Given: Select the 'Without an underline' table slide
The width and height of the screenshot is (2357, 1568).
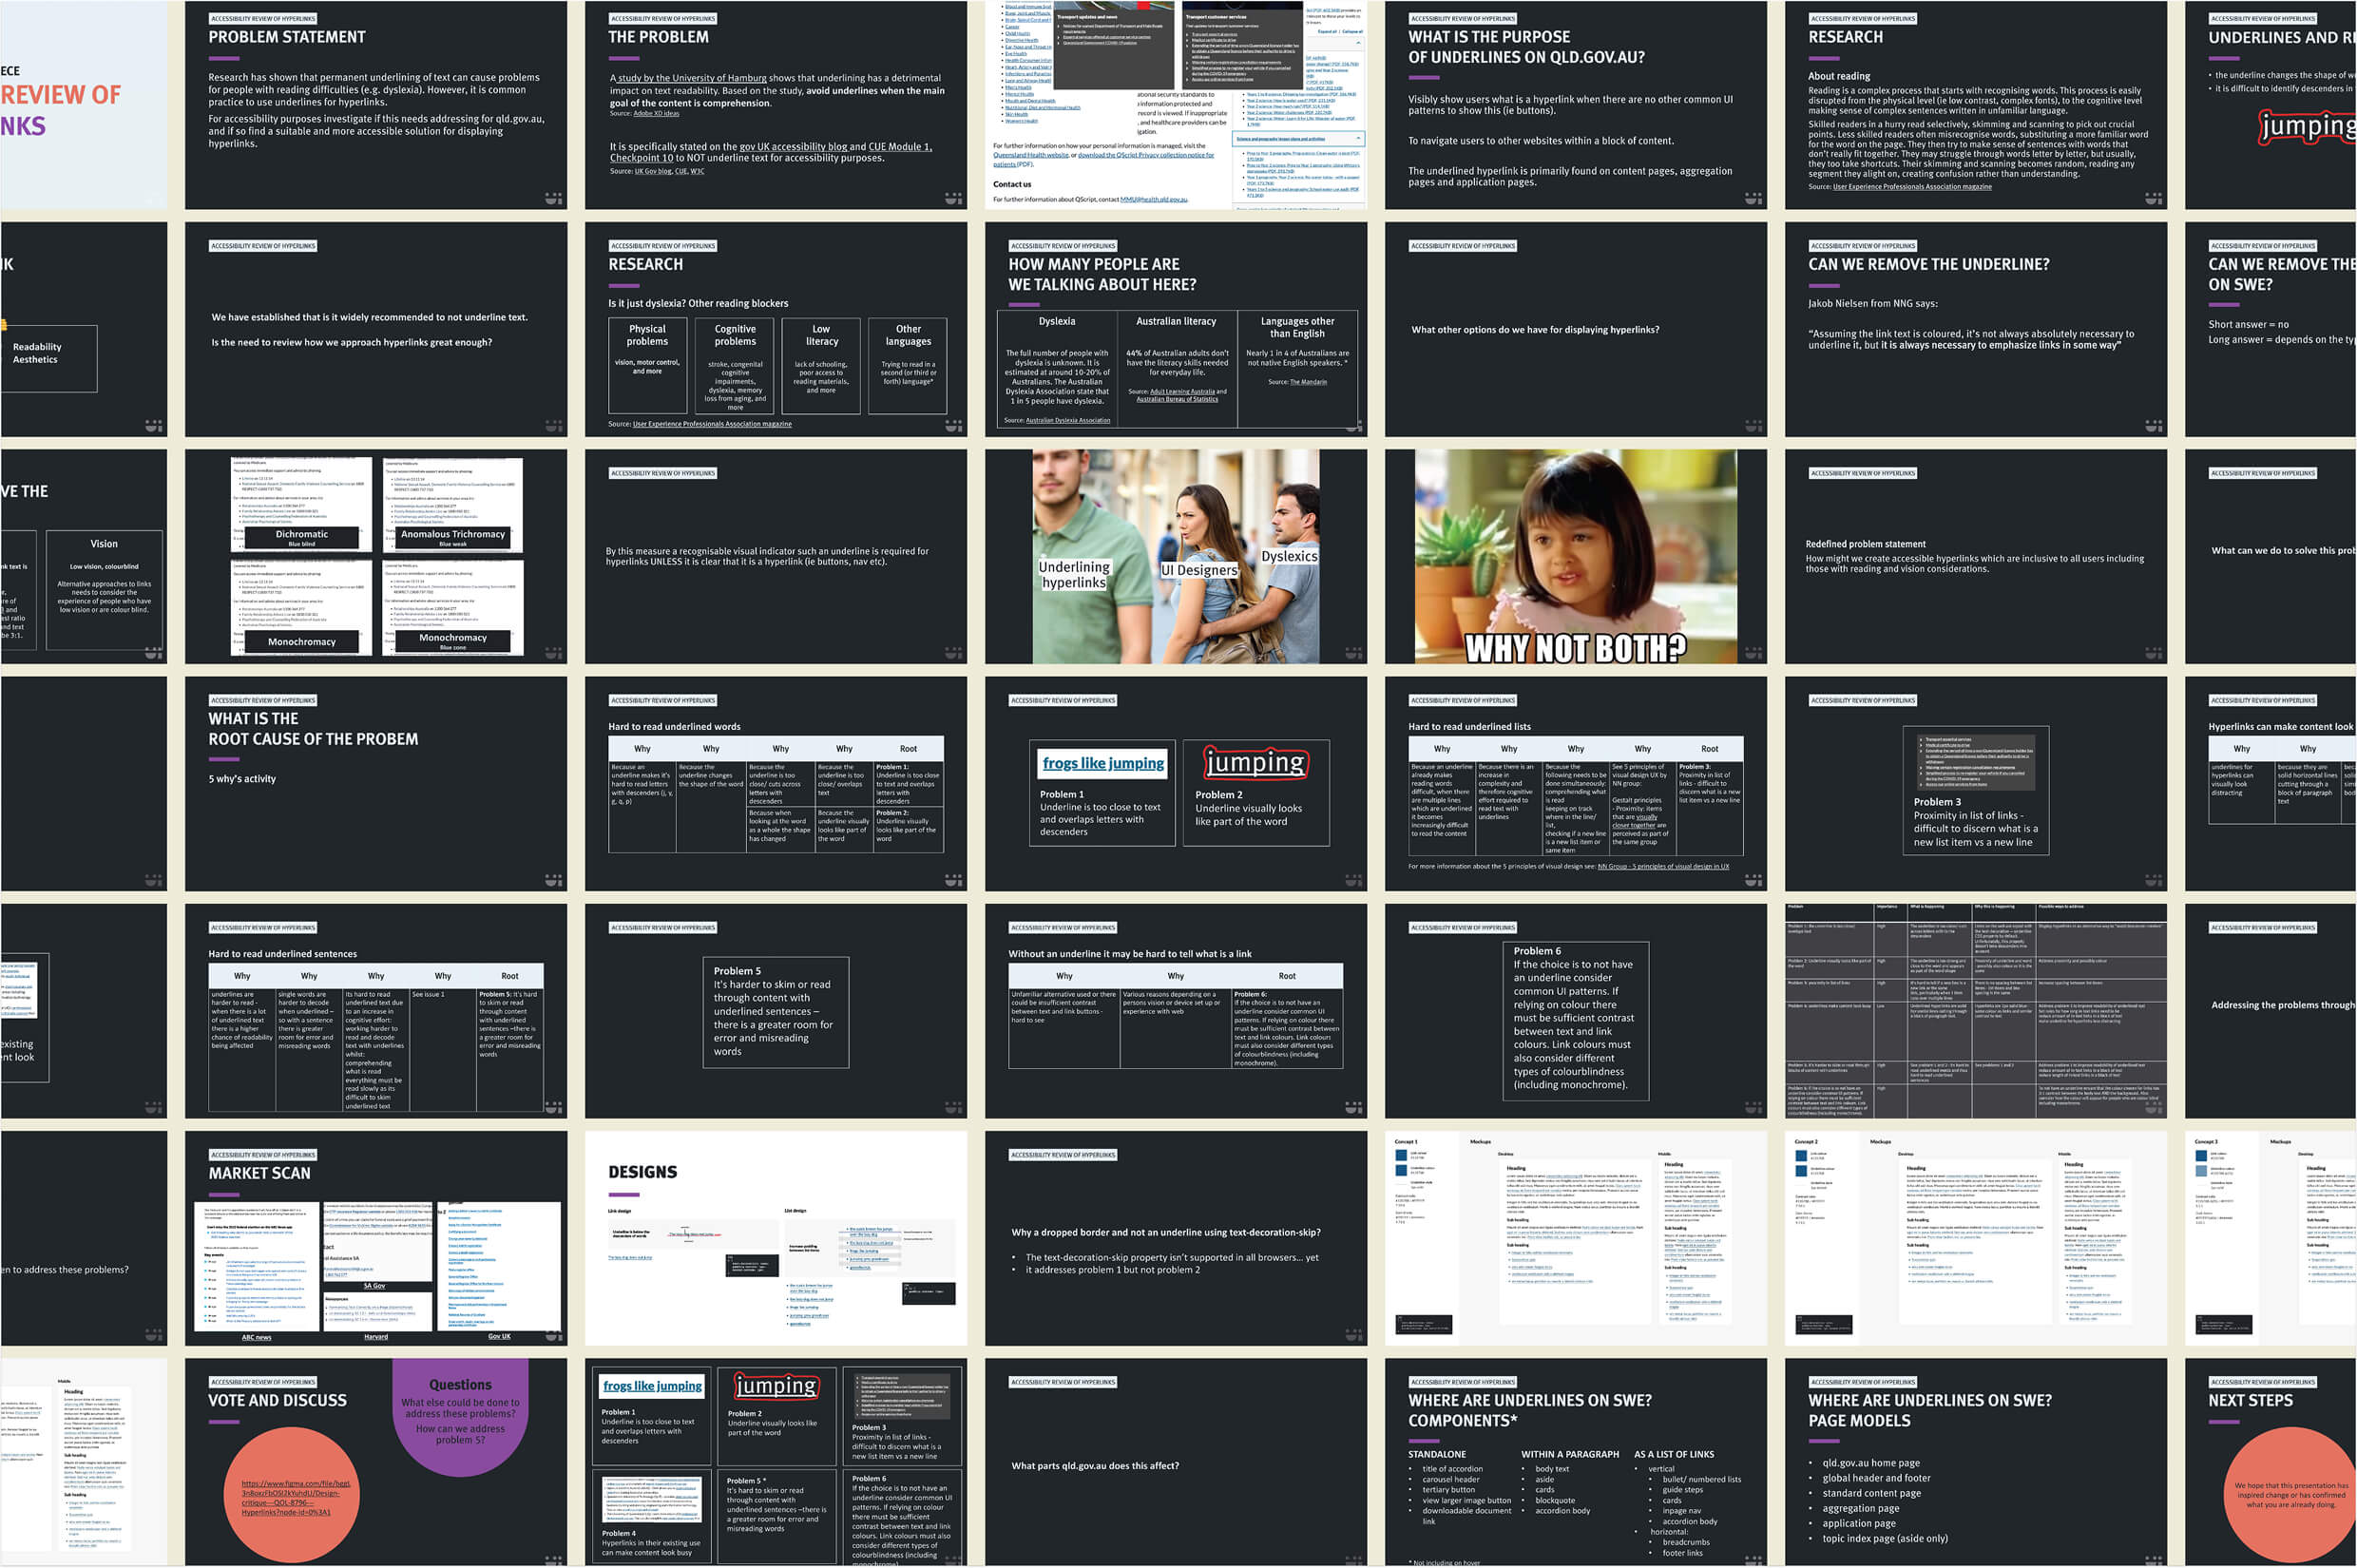Looking at the screenshot, I should [1176, 1011].
